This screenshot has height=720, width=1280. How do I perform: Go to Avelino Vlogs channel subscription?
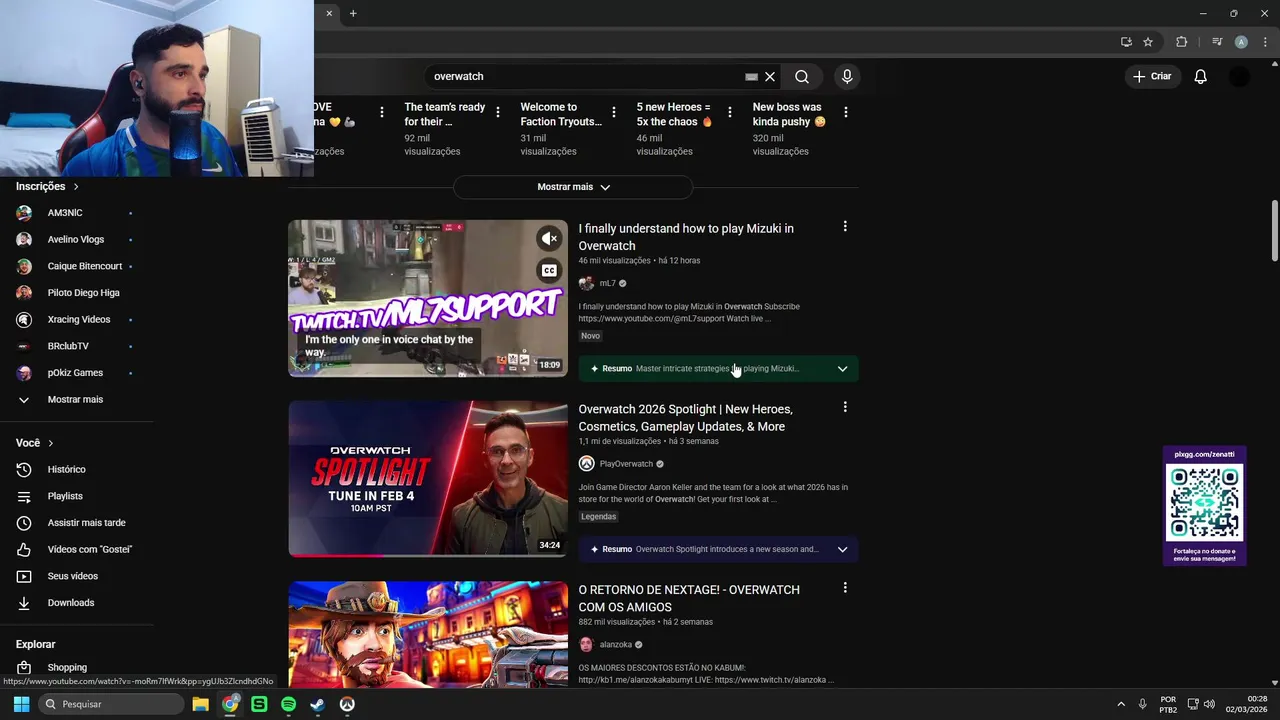click(76, 239)
